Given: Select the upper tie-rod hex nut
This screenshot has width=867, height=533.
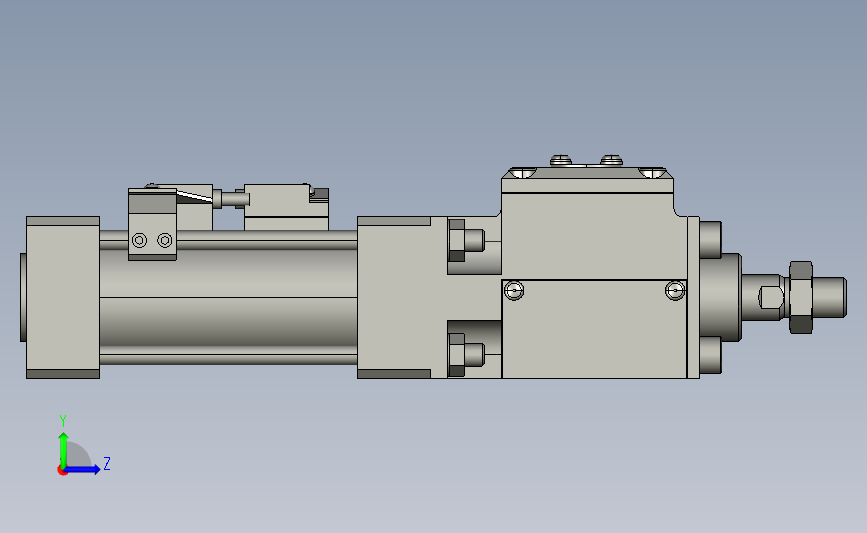Looking at the screenshot, I should 457,241.
